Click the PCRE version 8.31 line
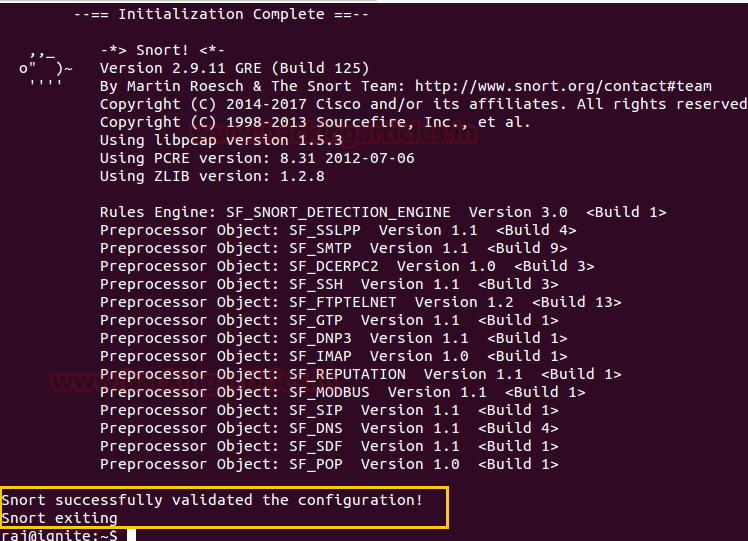The image size is (748, 541). click(257, 158)
